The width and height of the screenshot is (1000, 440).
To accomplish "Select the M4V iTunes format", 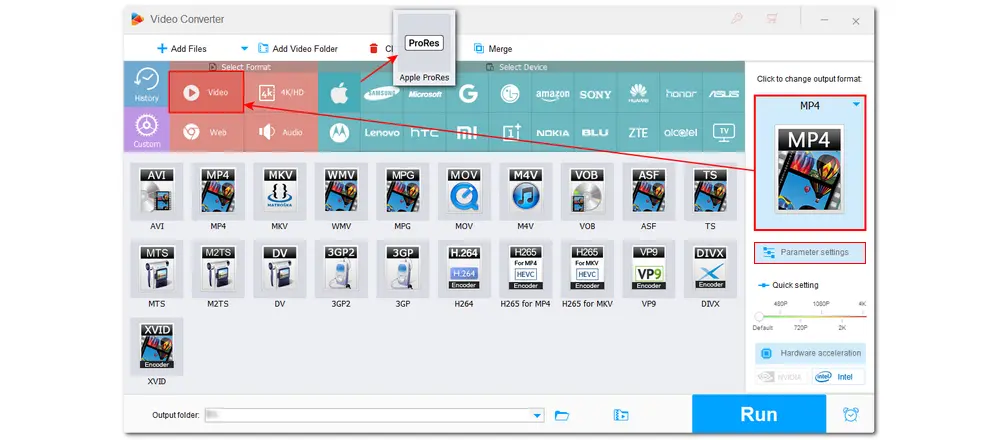I will [526, 191].
